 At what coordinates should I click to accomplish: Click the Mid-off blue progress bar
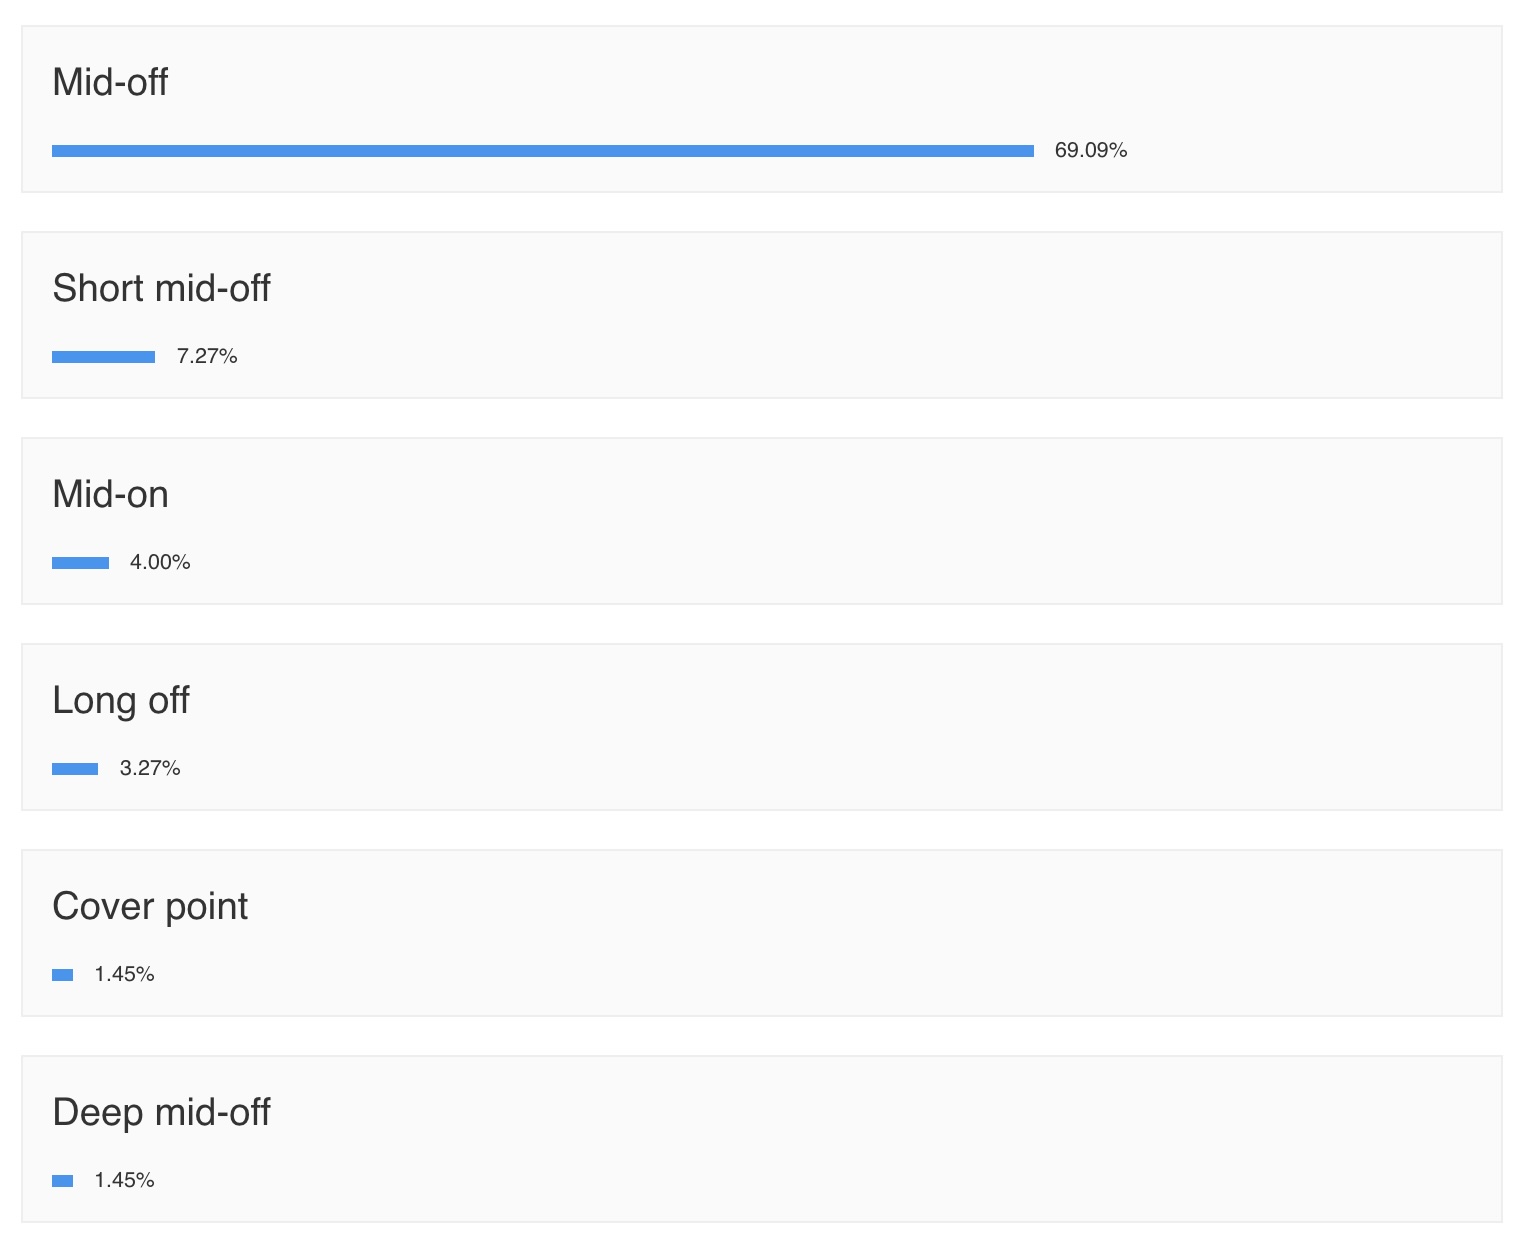[x=542, y=151]
